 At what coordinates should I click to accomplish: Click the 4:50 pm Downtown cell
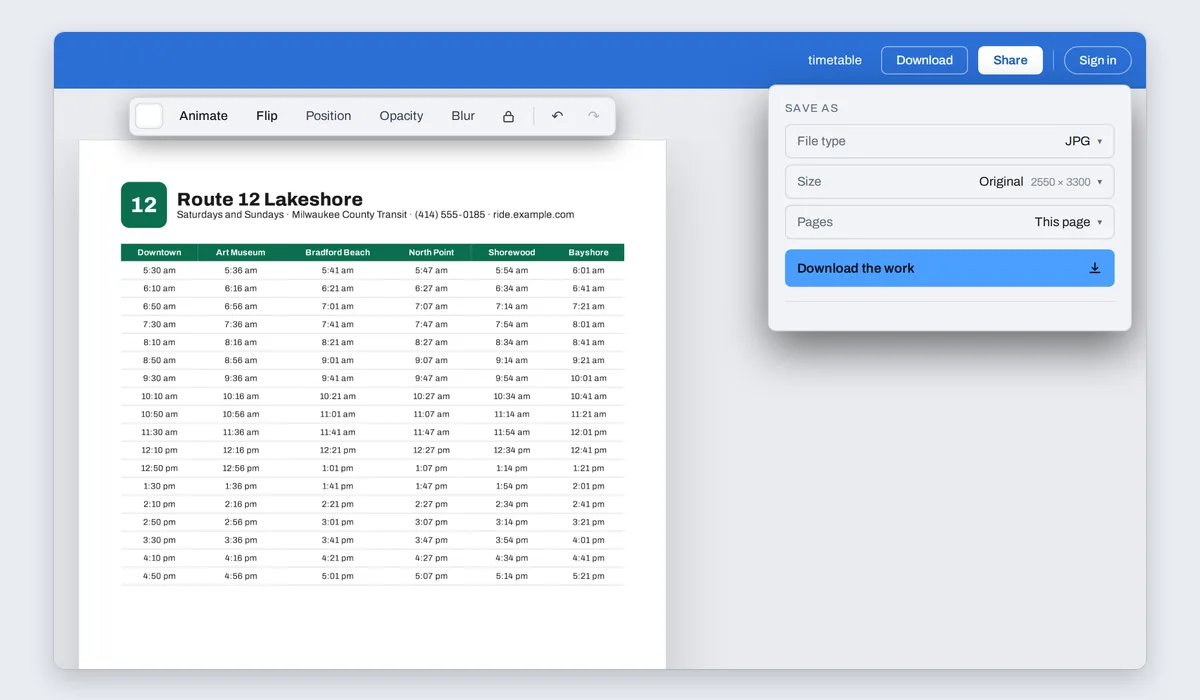point(159,577)
